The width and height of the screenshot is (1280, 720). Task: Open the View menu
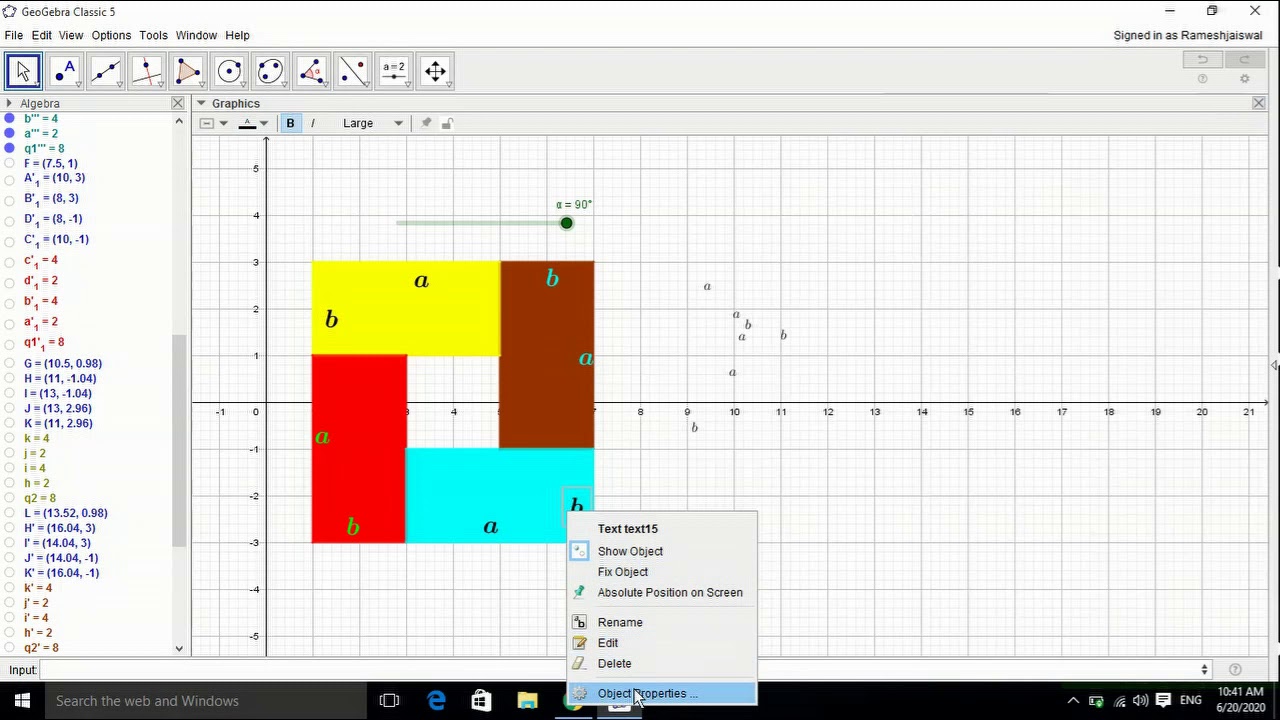click(71, 35)
